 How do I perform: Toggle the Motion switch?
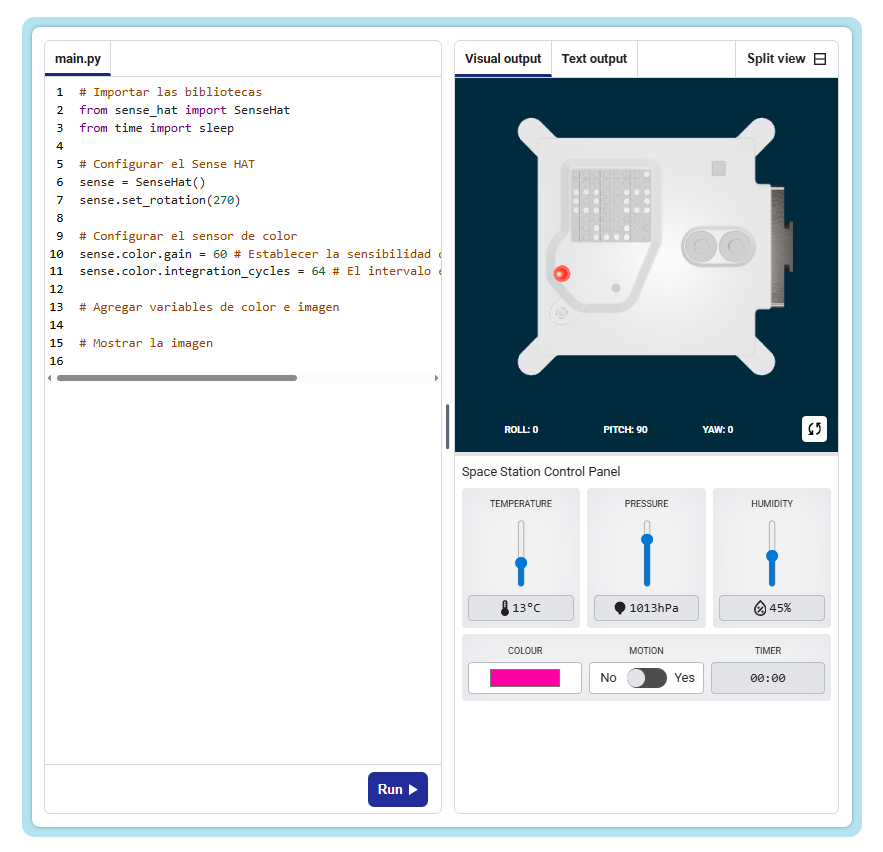(646, 678)
